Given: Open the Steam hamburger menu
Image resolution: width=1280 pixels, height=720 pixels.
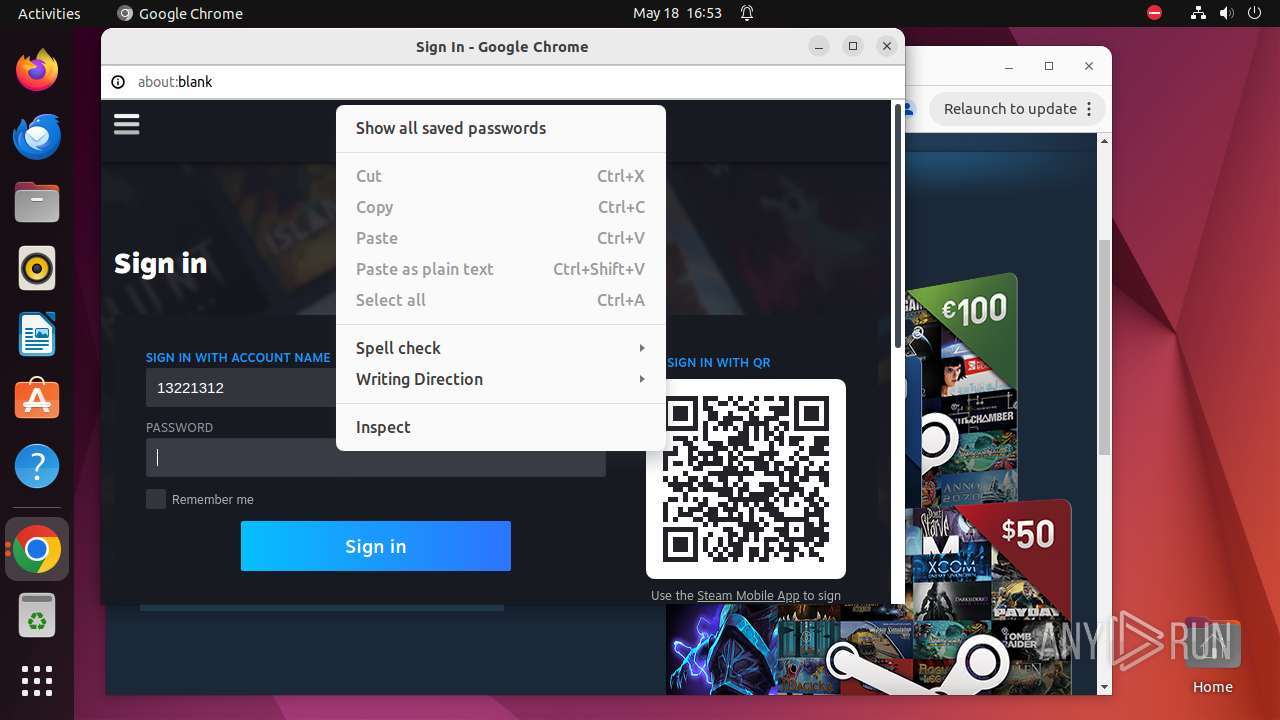Looking at the screenshot, I should 126,124.
